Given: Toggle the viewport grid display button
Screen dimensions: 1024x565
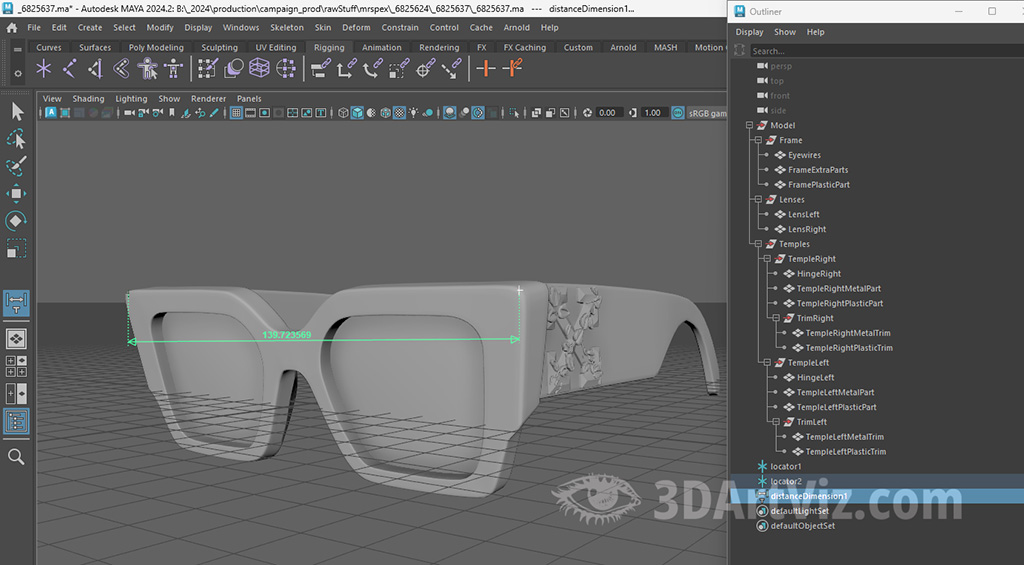Looking at the screenshot, I should click(x=237, y=113).
